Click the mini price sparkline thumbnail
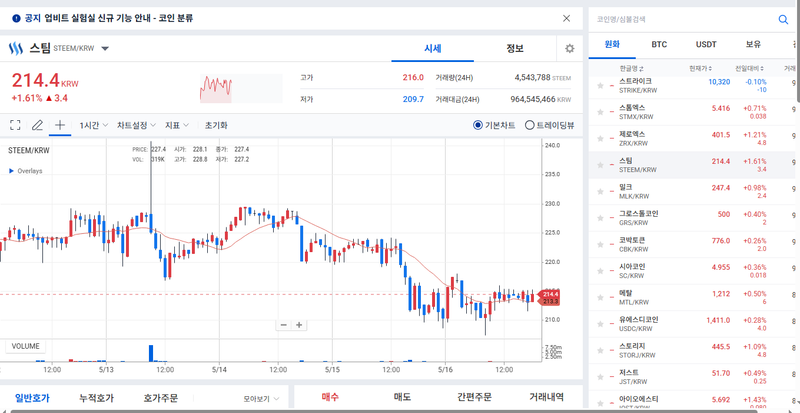This screenshot has height=413, width=800. coord(241,89)
